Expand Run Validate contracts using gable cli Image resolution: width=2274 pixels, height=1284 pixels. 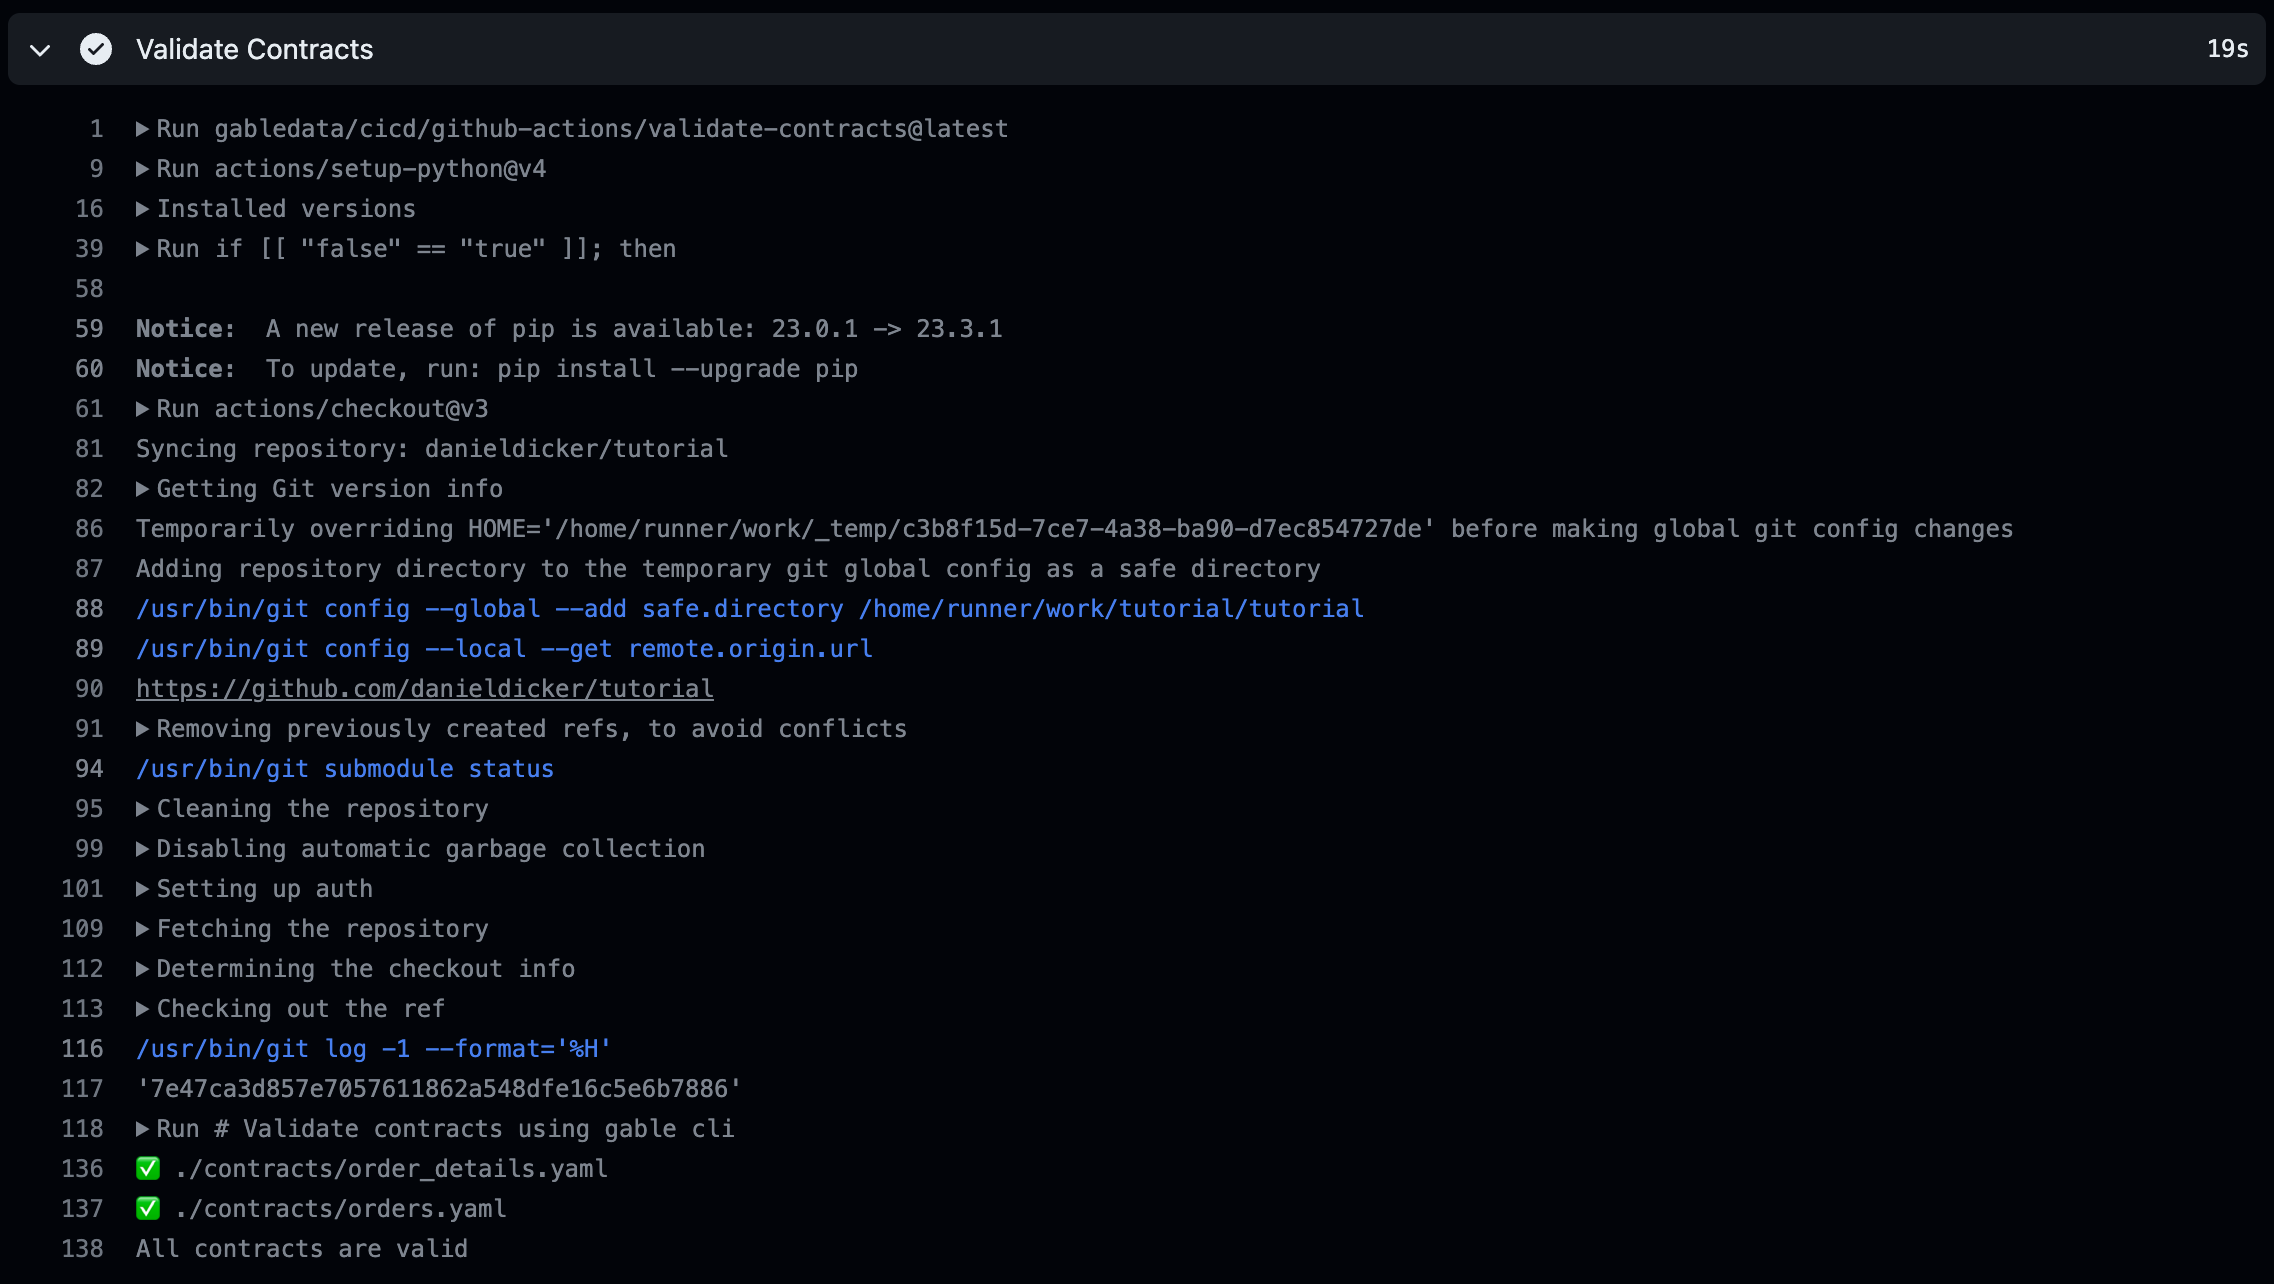142,1129
